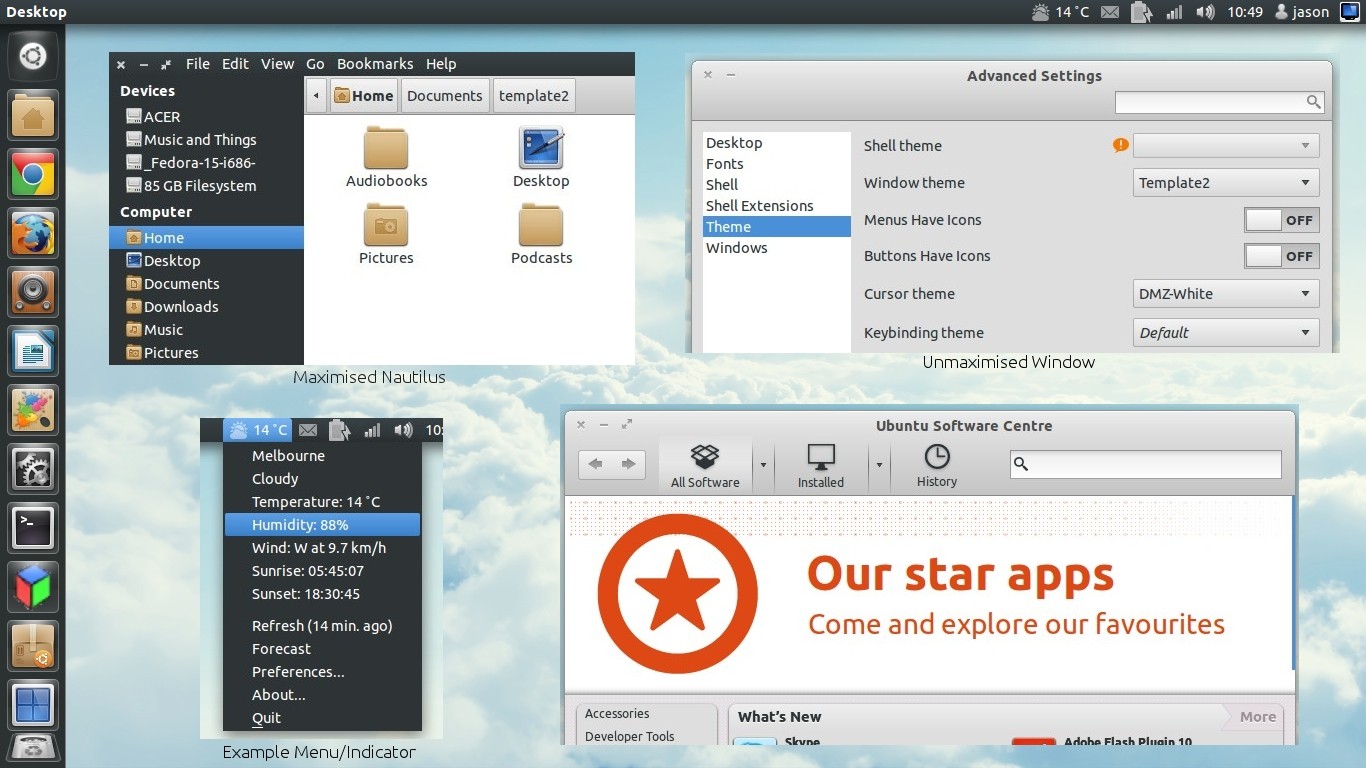Select Forecast in the weather menu
Screen dimensions: 1366x768
pos(322,649)
